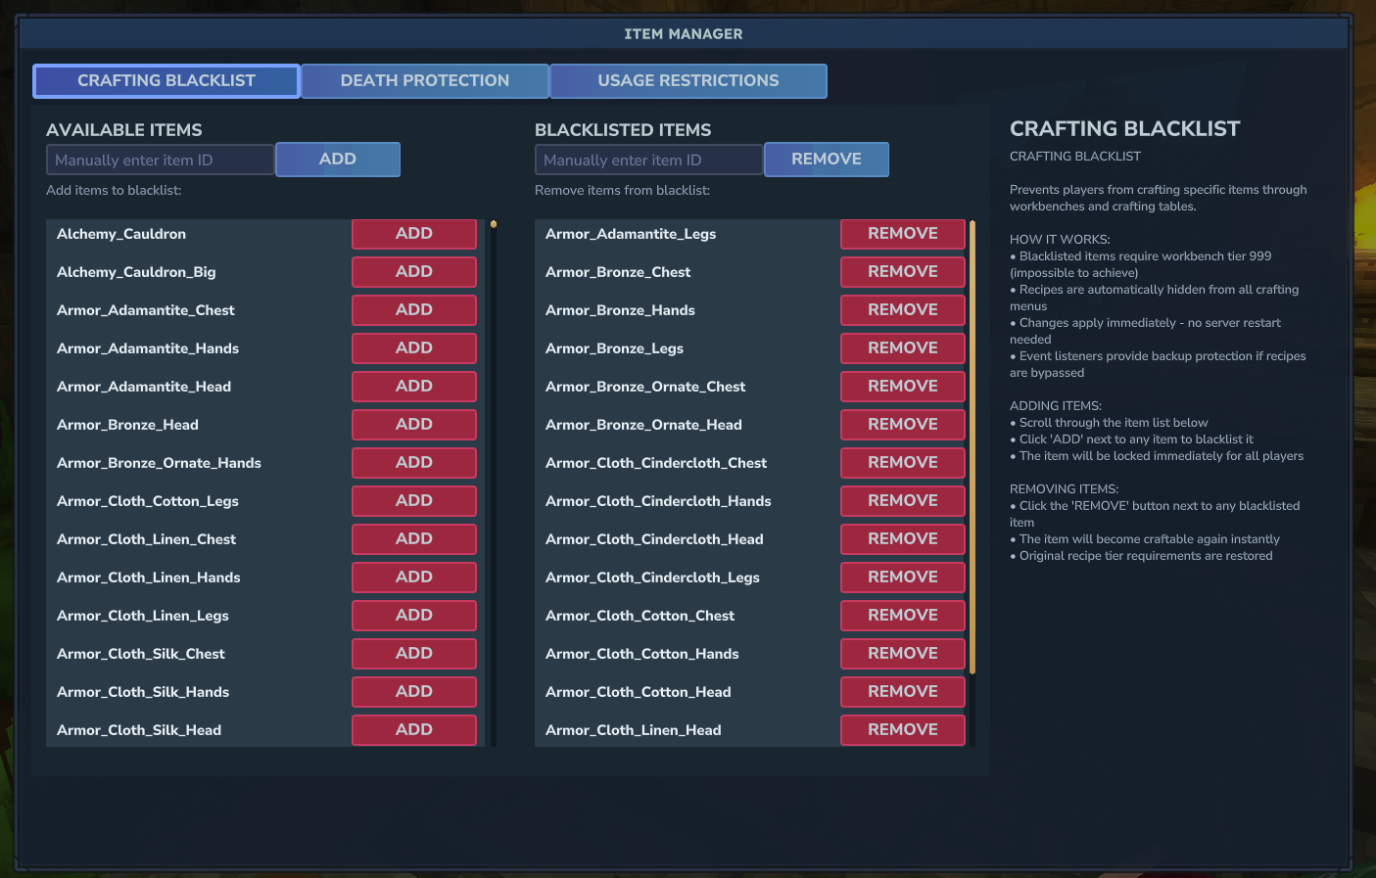Viewport: 1376px width, 878px height.
Task: Switch to the Death Protection tab
Action: [425, 81]
